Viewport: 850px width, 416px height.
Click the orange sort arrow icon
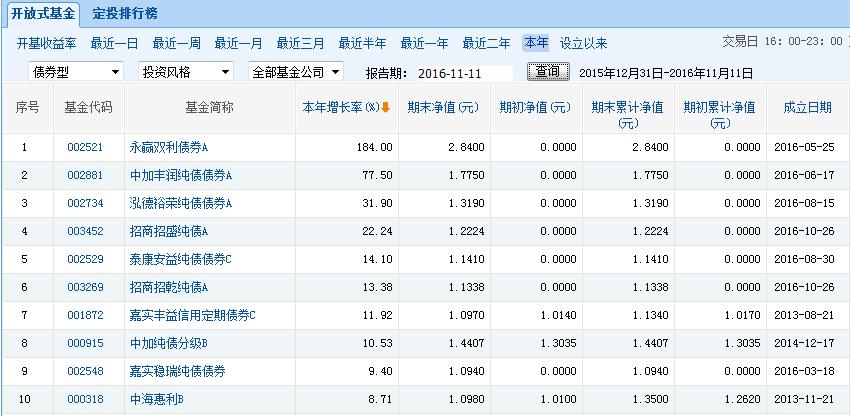pos(385,108)
